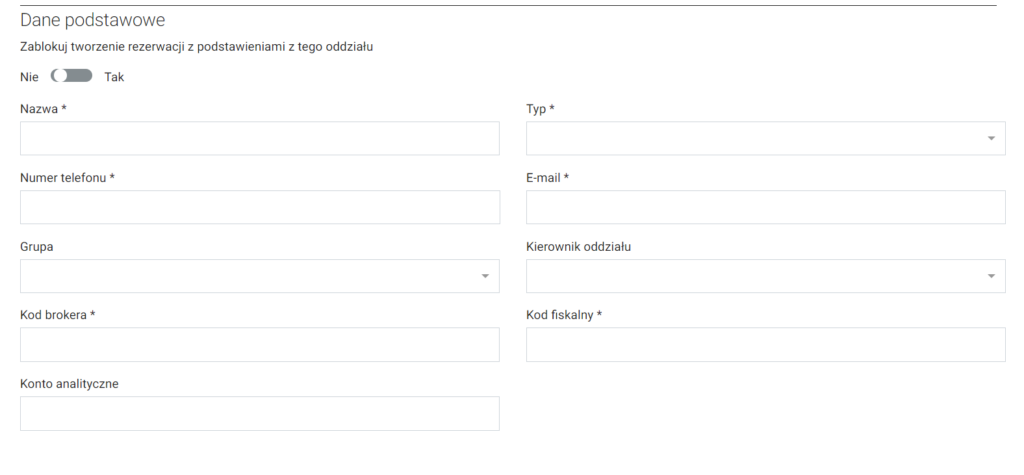Click the "Kierownik oddziału" label text
Viewport: 1024px width, 475px height.
pos(579,246)
